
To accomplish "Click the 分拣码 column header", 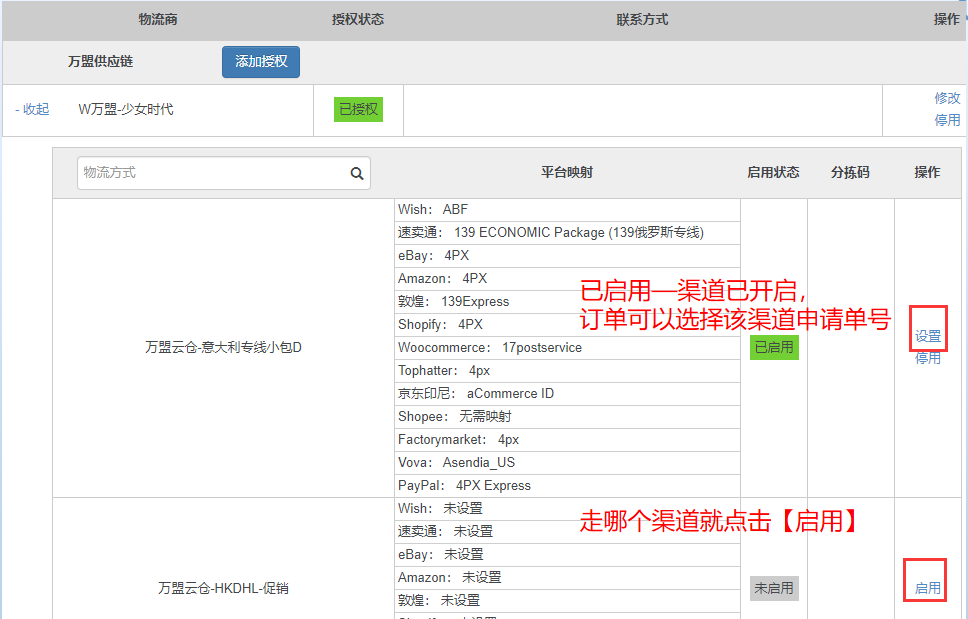I will 850,172.
